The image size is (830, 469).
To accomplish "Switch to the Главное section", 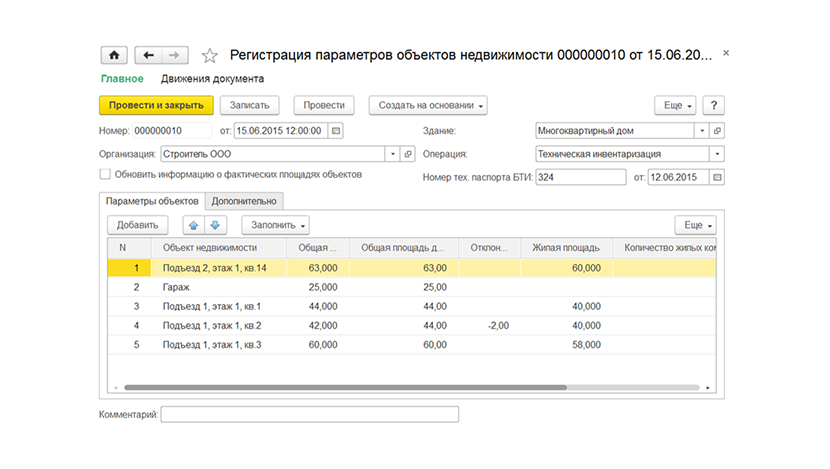I will point(122,79).
